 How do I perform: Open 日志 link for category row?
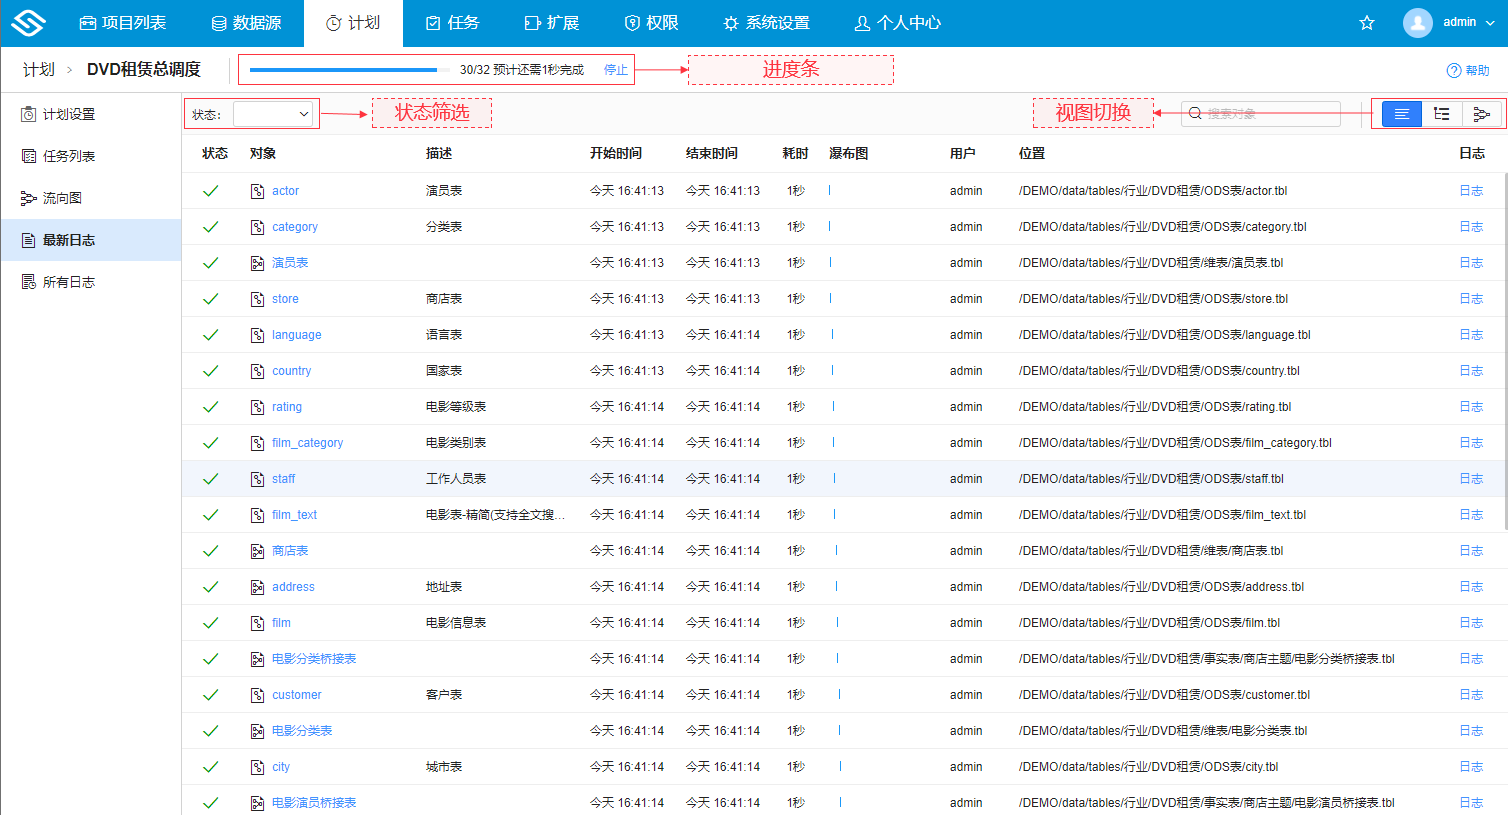point(1471,227)
